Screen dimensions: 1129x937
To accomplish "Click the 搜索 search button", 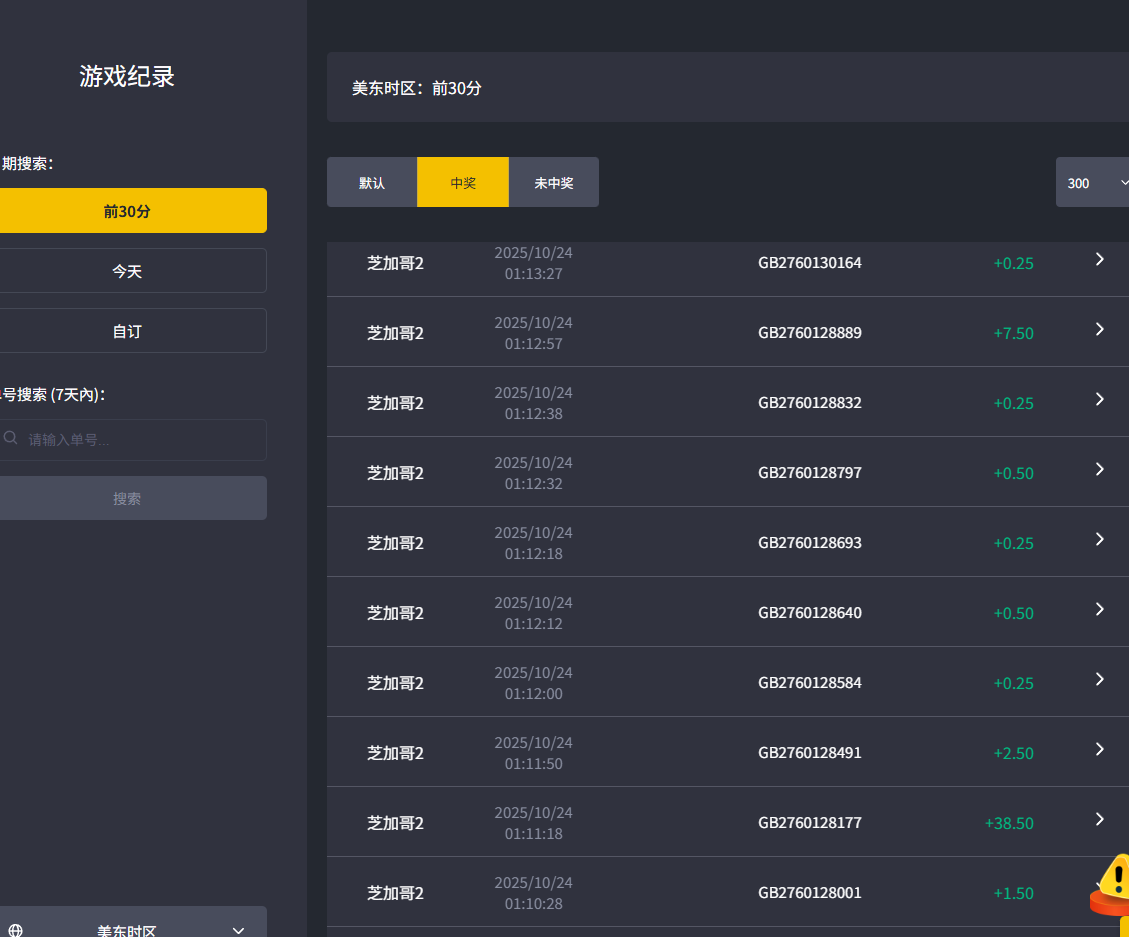I will 127,498.
